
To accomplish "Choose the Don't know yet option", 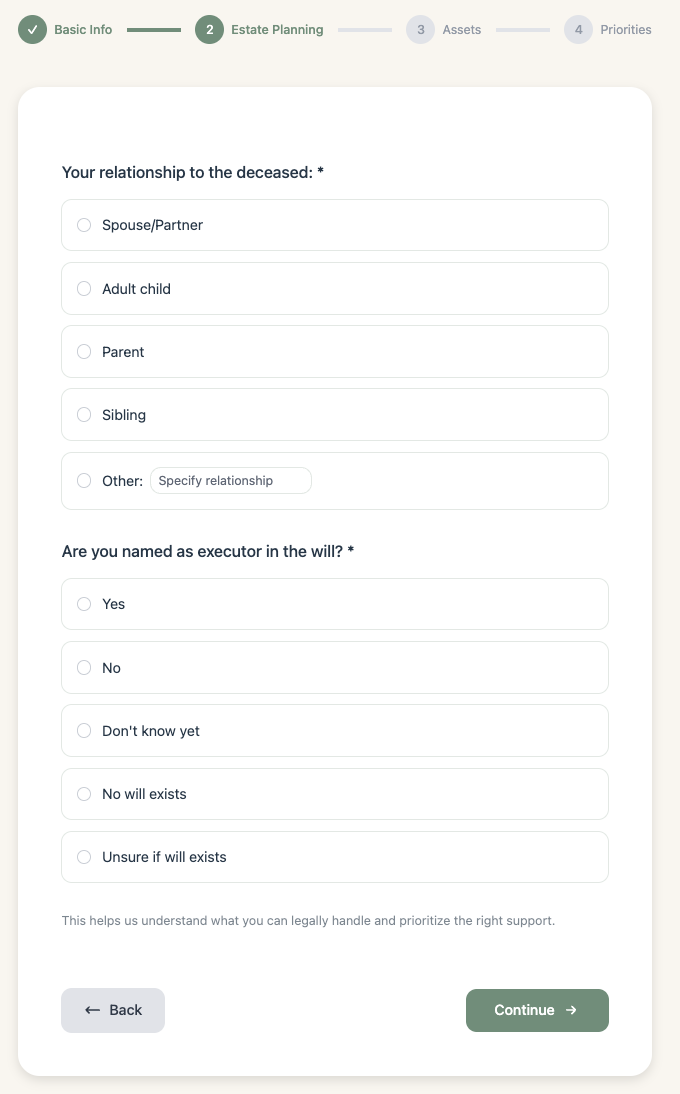I will pyautogui.click(x=84, y=730).
